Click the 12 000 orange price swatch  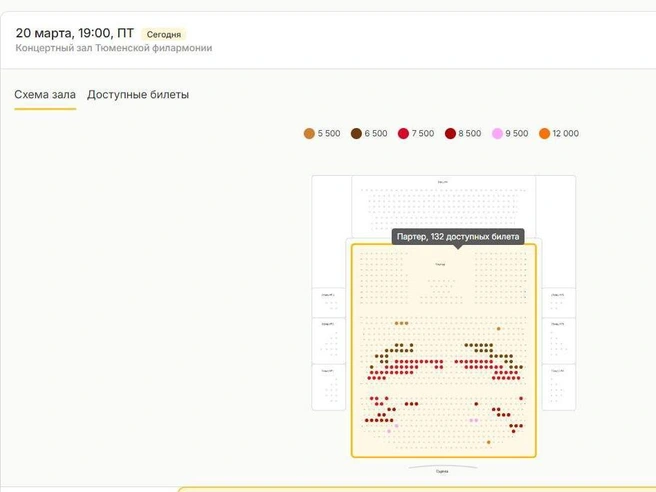point(544,133)
